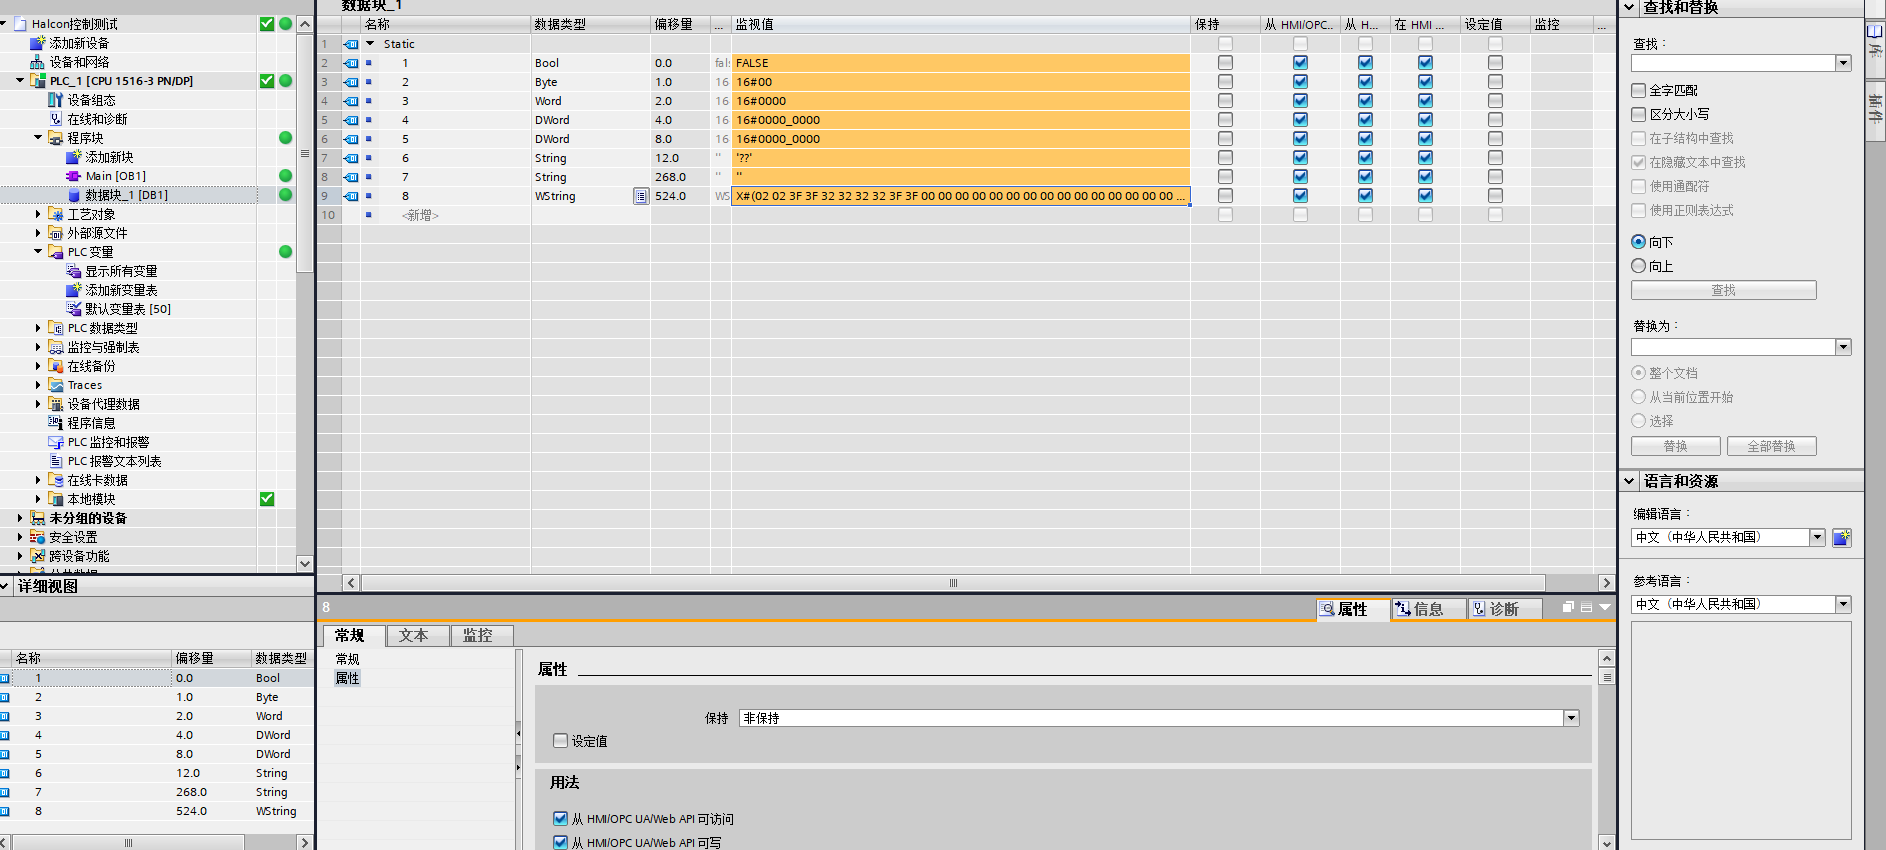Toggle 从 HMI/OPC UA/Web API 可写 checkbox
The image size is (1886, 850).
(x=560, y=843)
